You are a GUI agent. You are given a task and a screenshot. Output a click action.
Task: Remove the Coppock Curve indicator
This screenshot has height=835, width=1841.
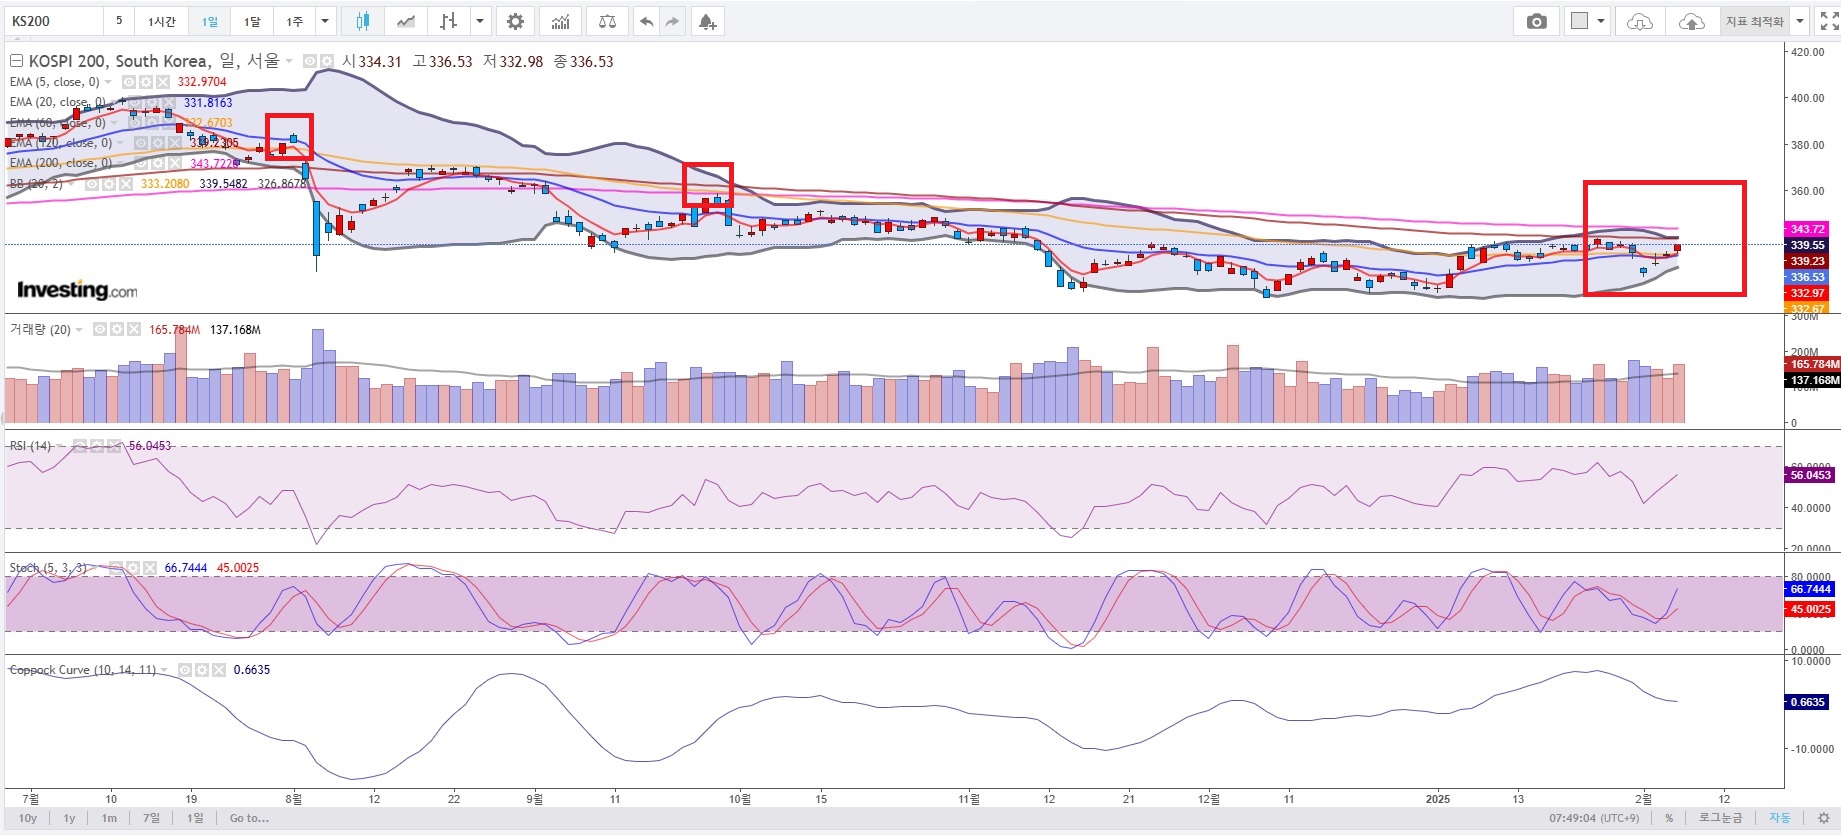coord(219,670)
